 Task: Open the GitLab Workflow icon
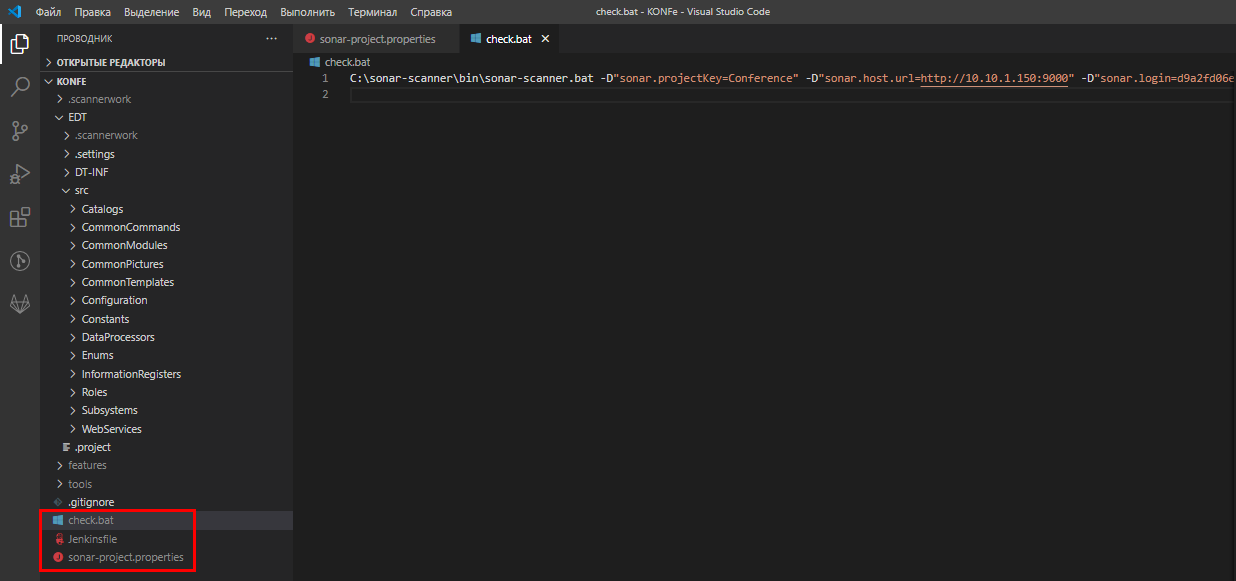tap(19, 303)
